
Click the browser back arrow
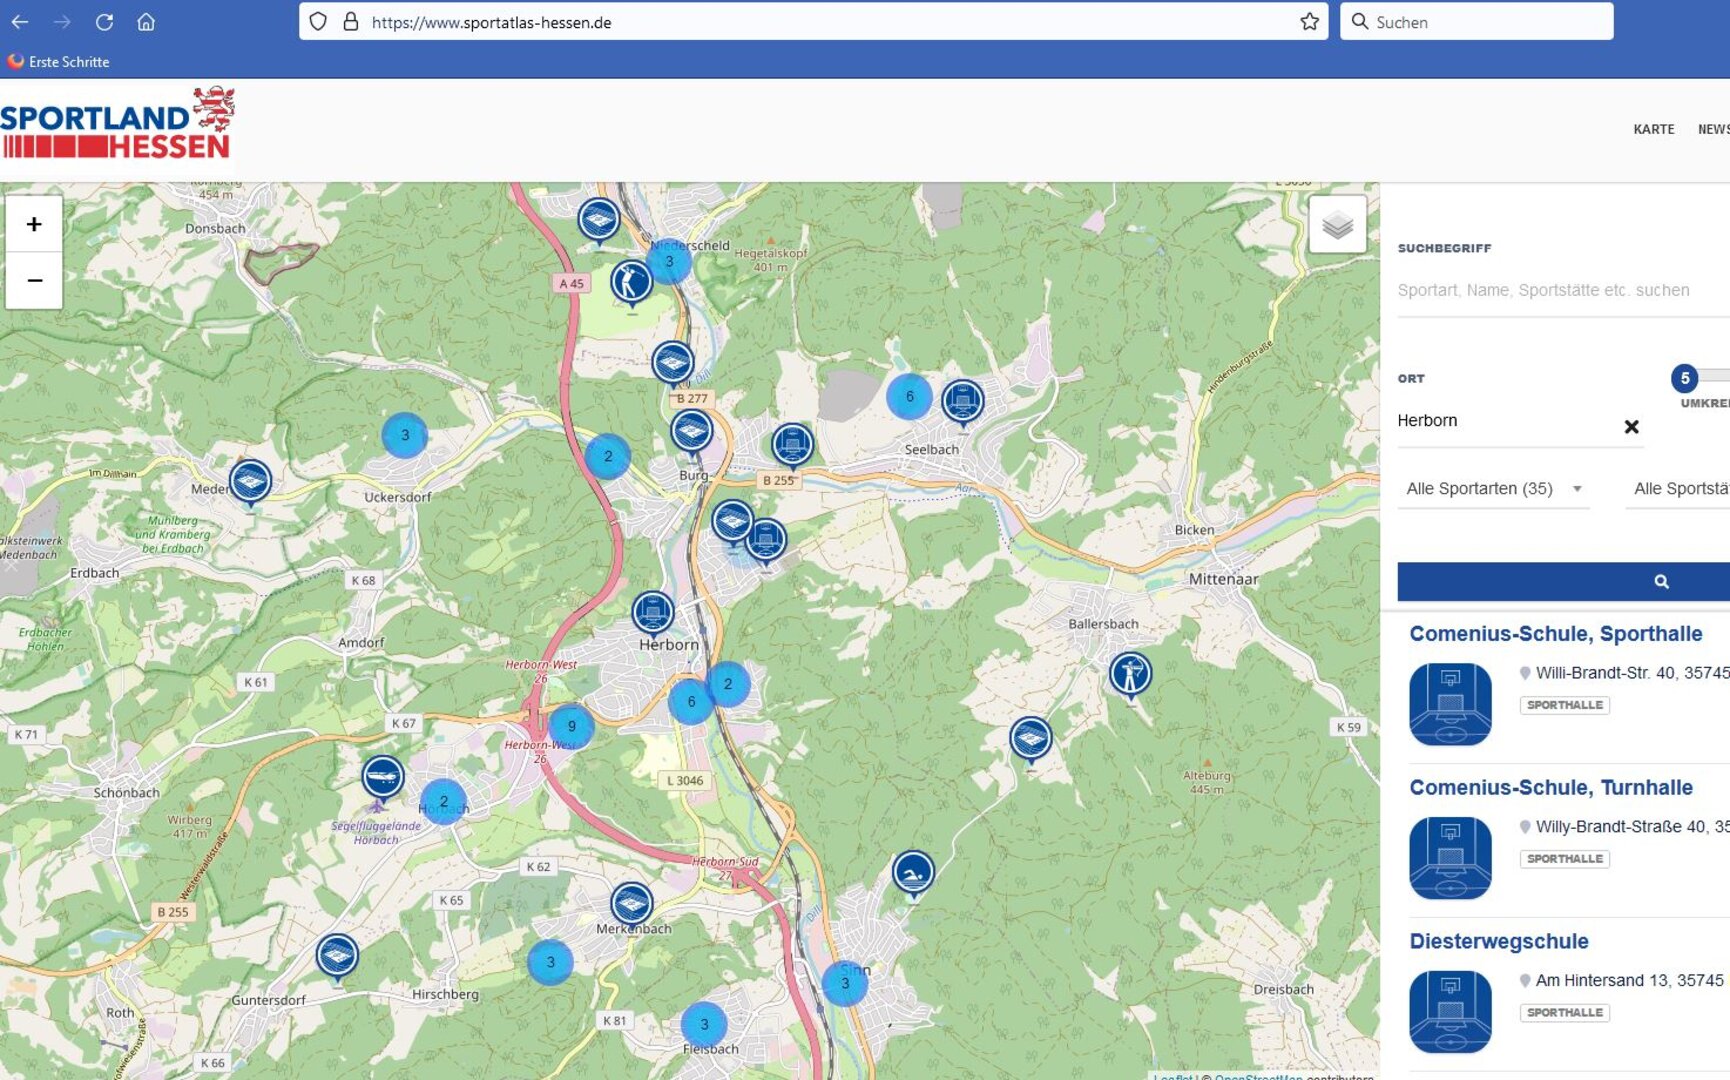20,21
